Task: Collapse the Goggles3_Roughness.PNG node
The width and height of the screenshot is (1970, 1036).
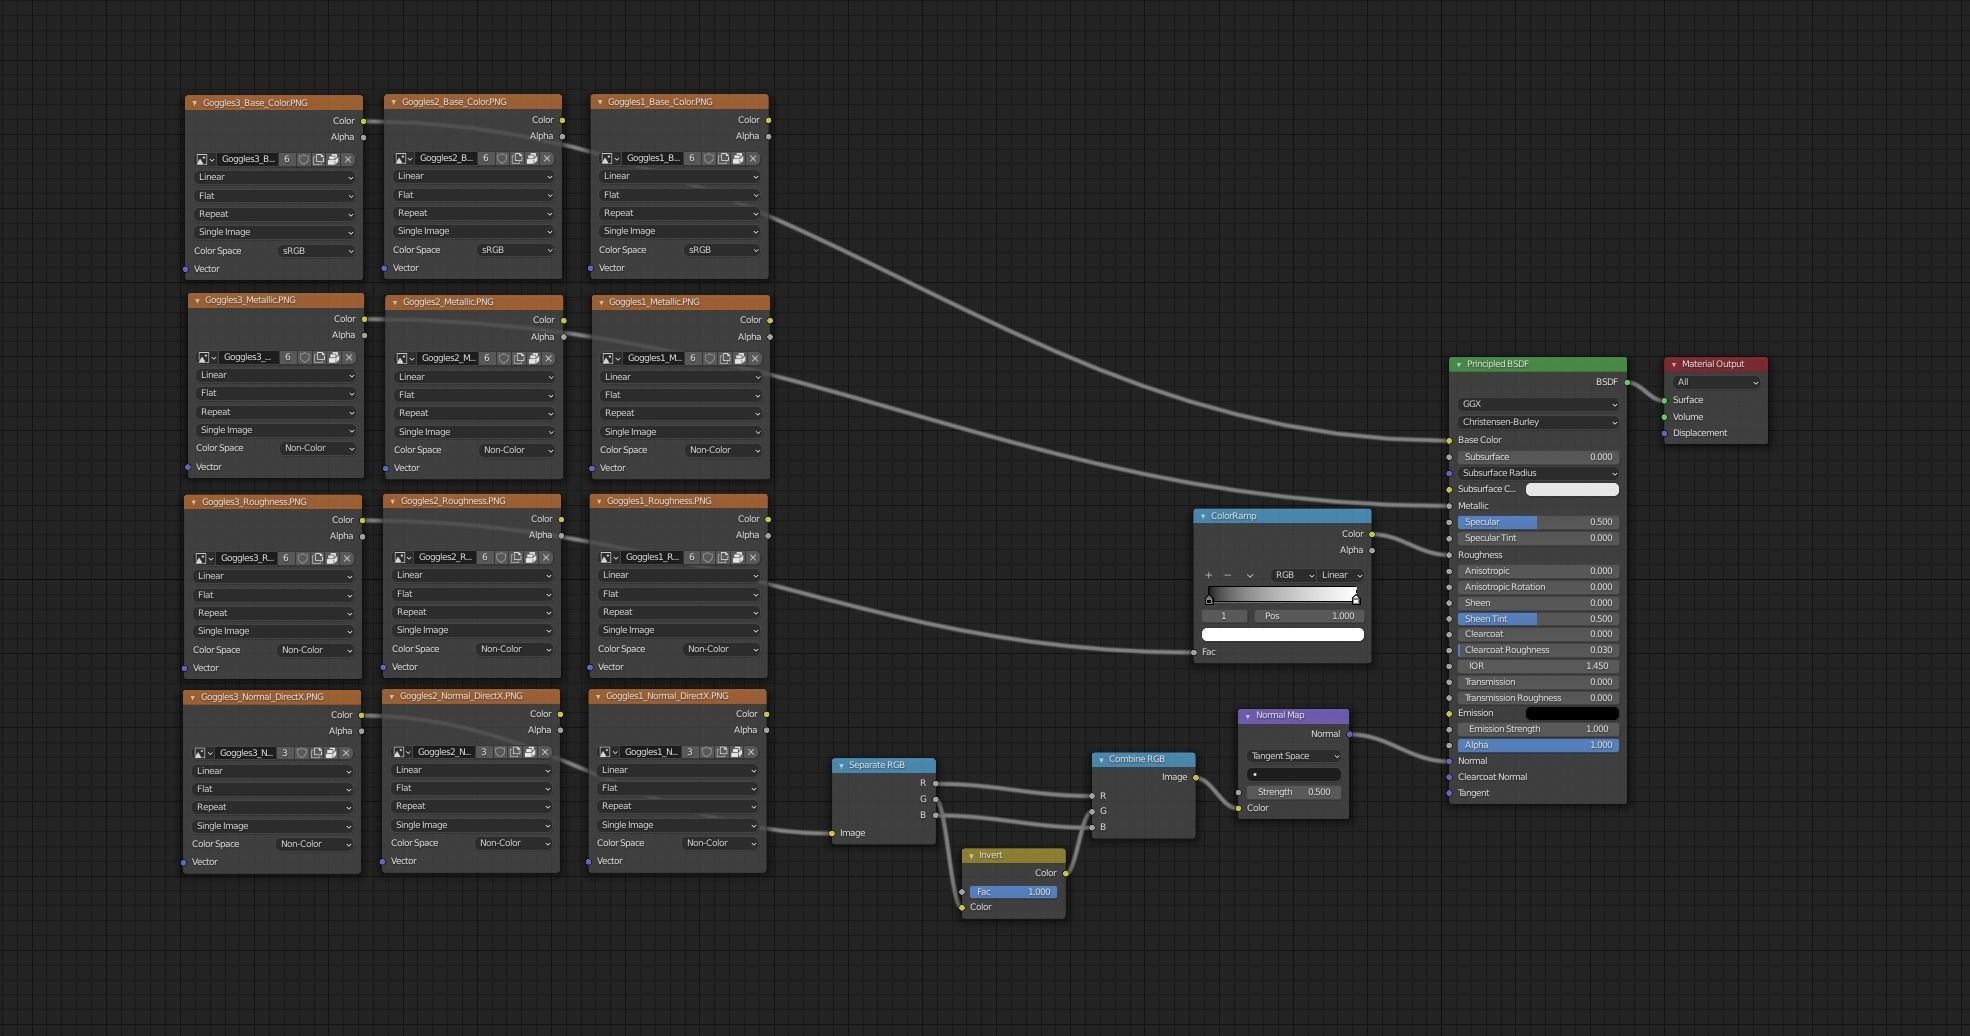Action: tap(194, 502)
